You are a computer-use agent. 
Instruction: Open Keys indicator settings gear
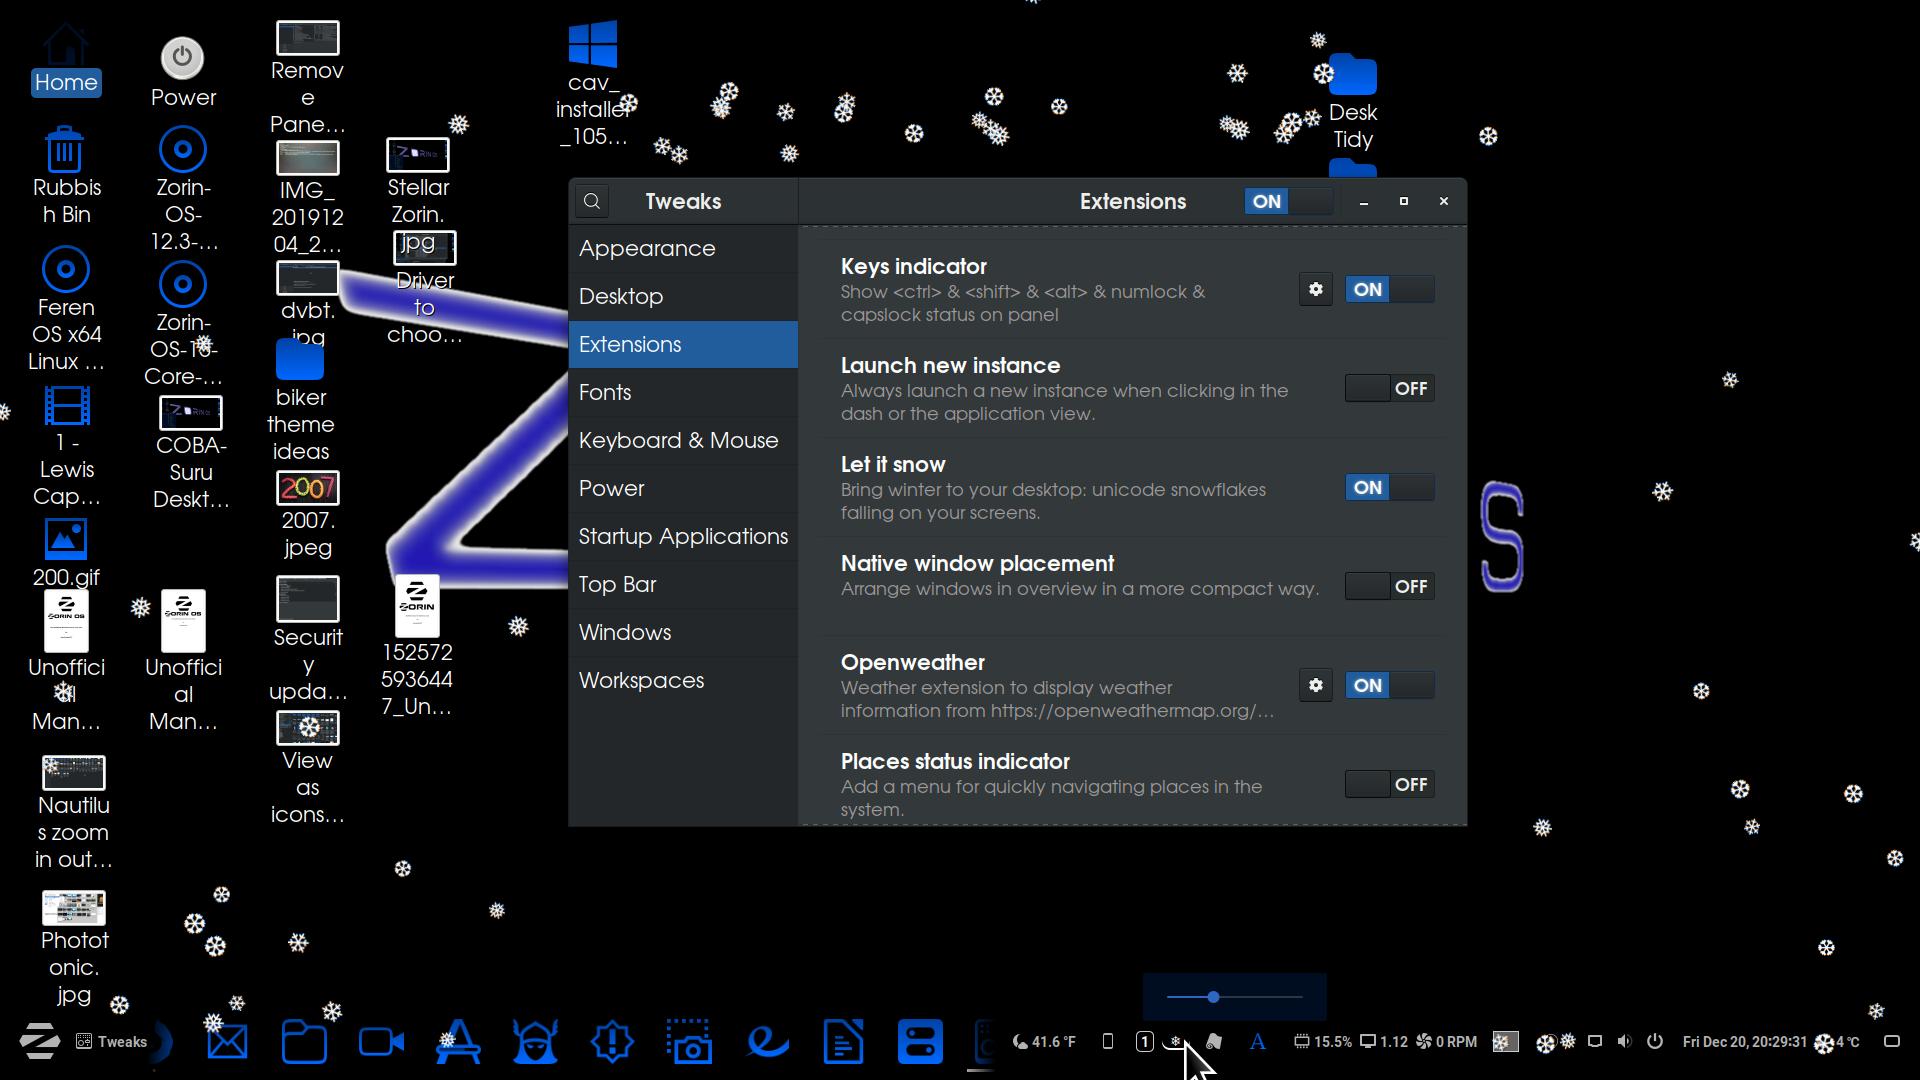click(x=1315, y=290)
